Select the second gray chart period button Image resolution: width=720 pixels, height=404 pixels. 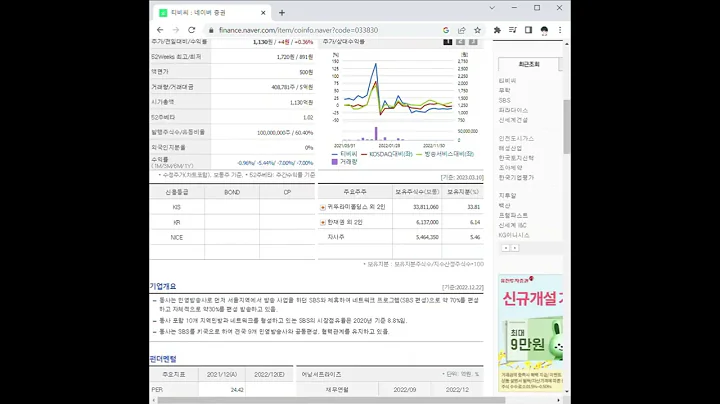(x=461, y=42)
